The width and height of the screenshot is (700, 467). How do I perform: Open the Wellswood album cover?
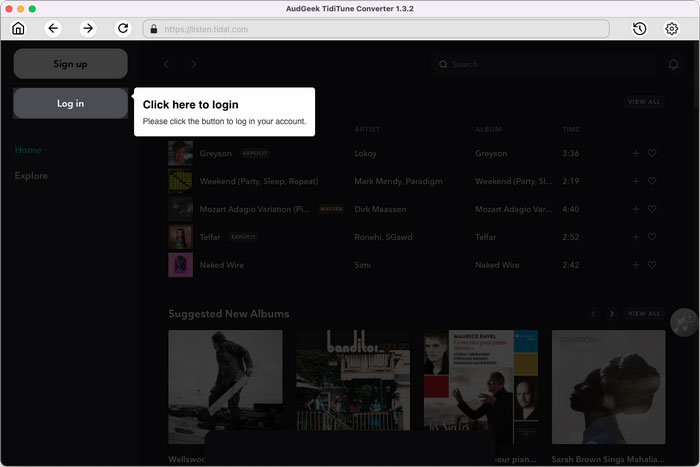coord(225,387)
